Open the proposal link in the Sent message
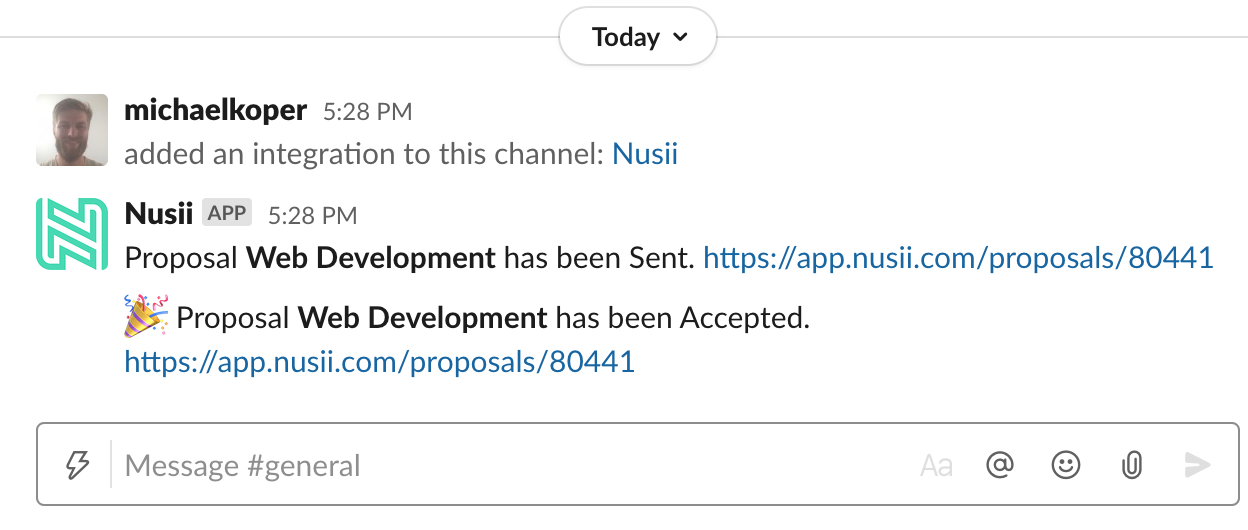 click(x=958, y=258)
